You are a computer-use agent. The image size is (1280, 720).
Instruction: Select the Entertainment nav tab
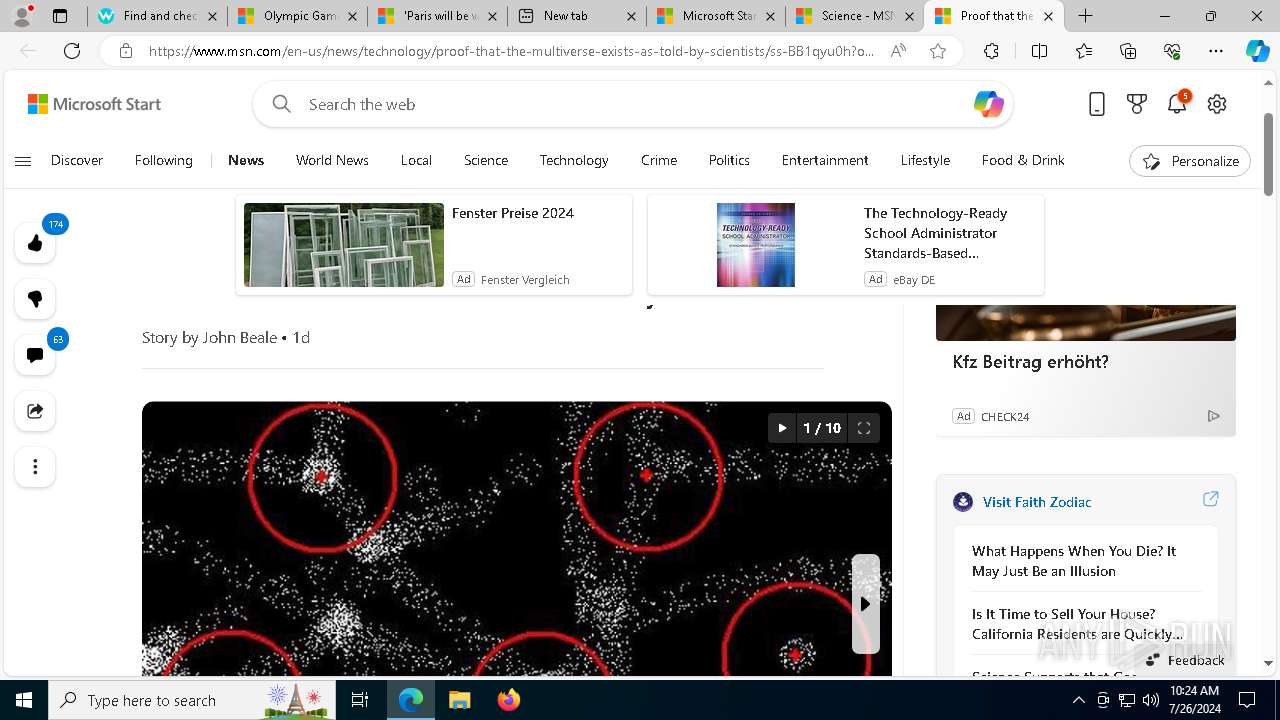point(825,160)
